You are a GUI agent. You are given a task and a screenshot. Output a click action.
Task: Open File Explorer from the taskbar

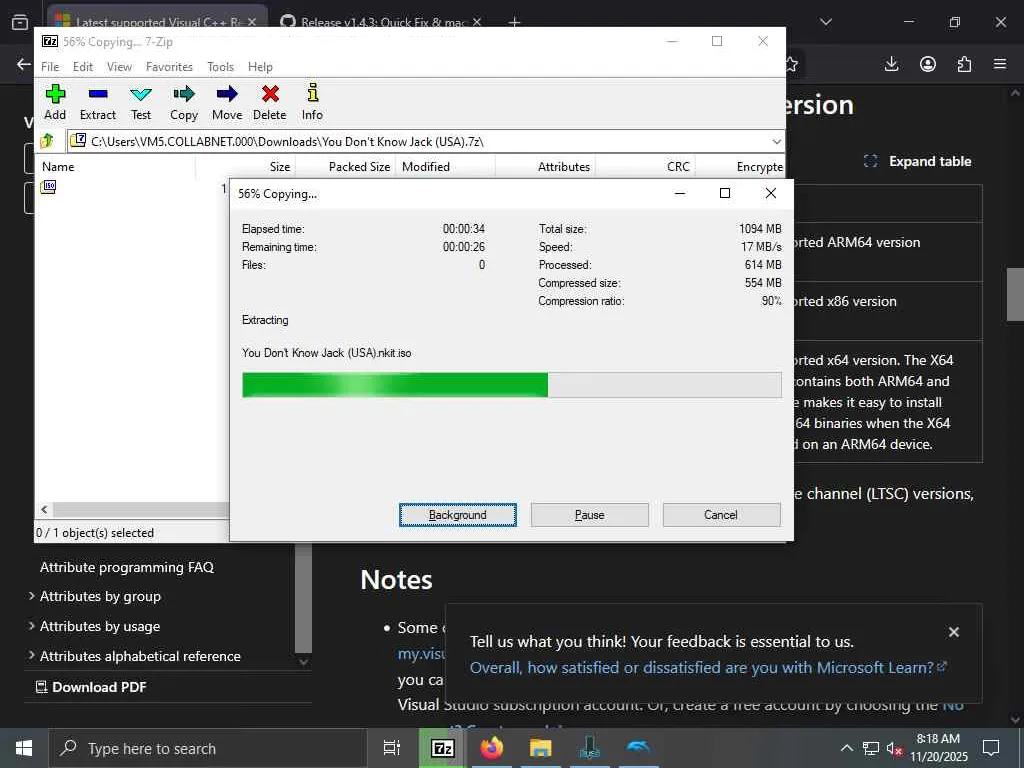coord(541,748)
